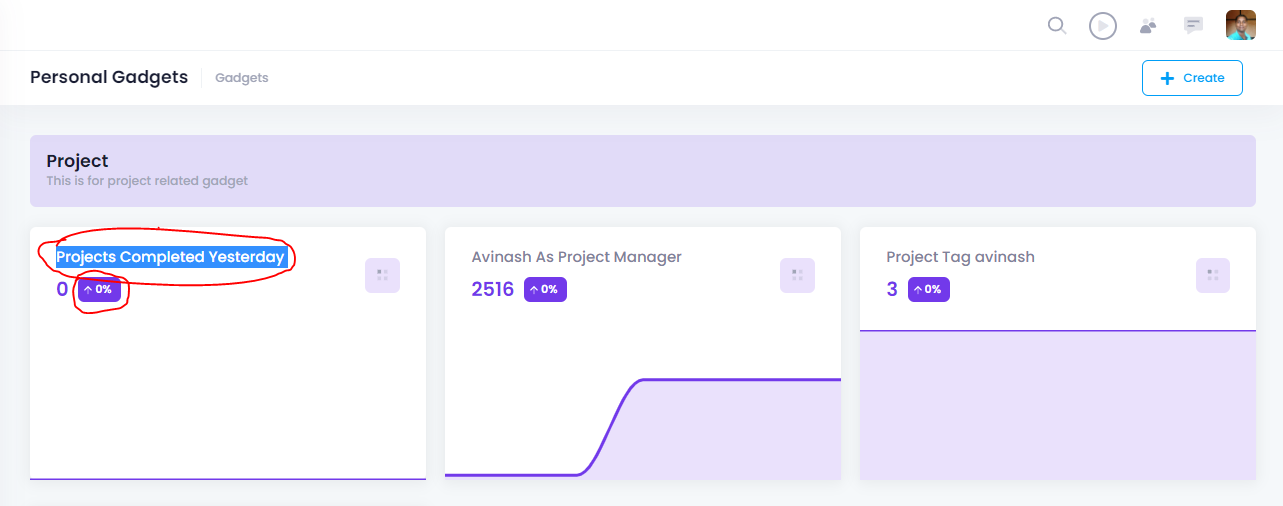Click the Avinash As Project Manager title
Screen dimensions: 1283x506
pyautogui.click(x=577, y=257)
